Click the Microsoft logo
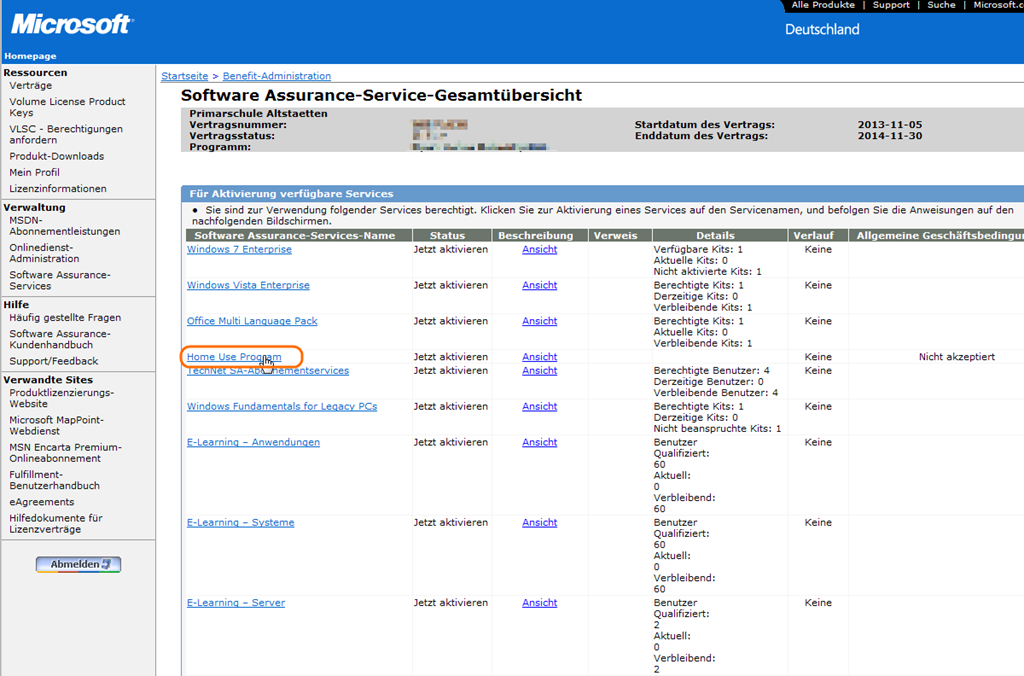 [x=70, y=24]
